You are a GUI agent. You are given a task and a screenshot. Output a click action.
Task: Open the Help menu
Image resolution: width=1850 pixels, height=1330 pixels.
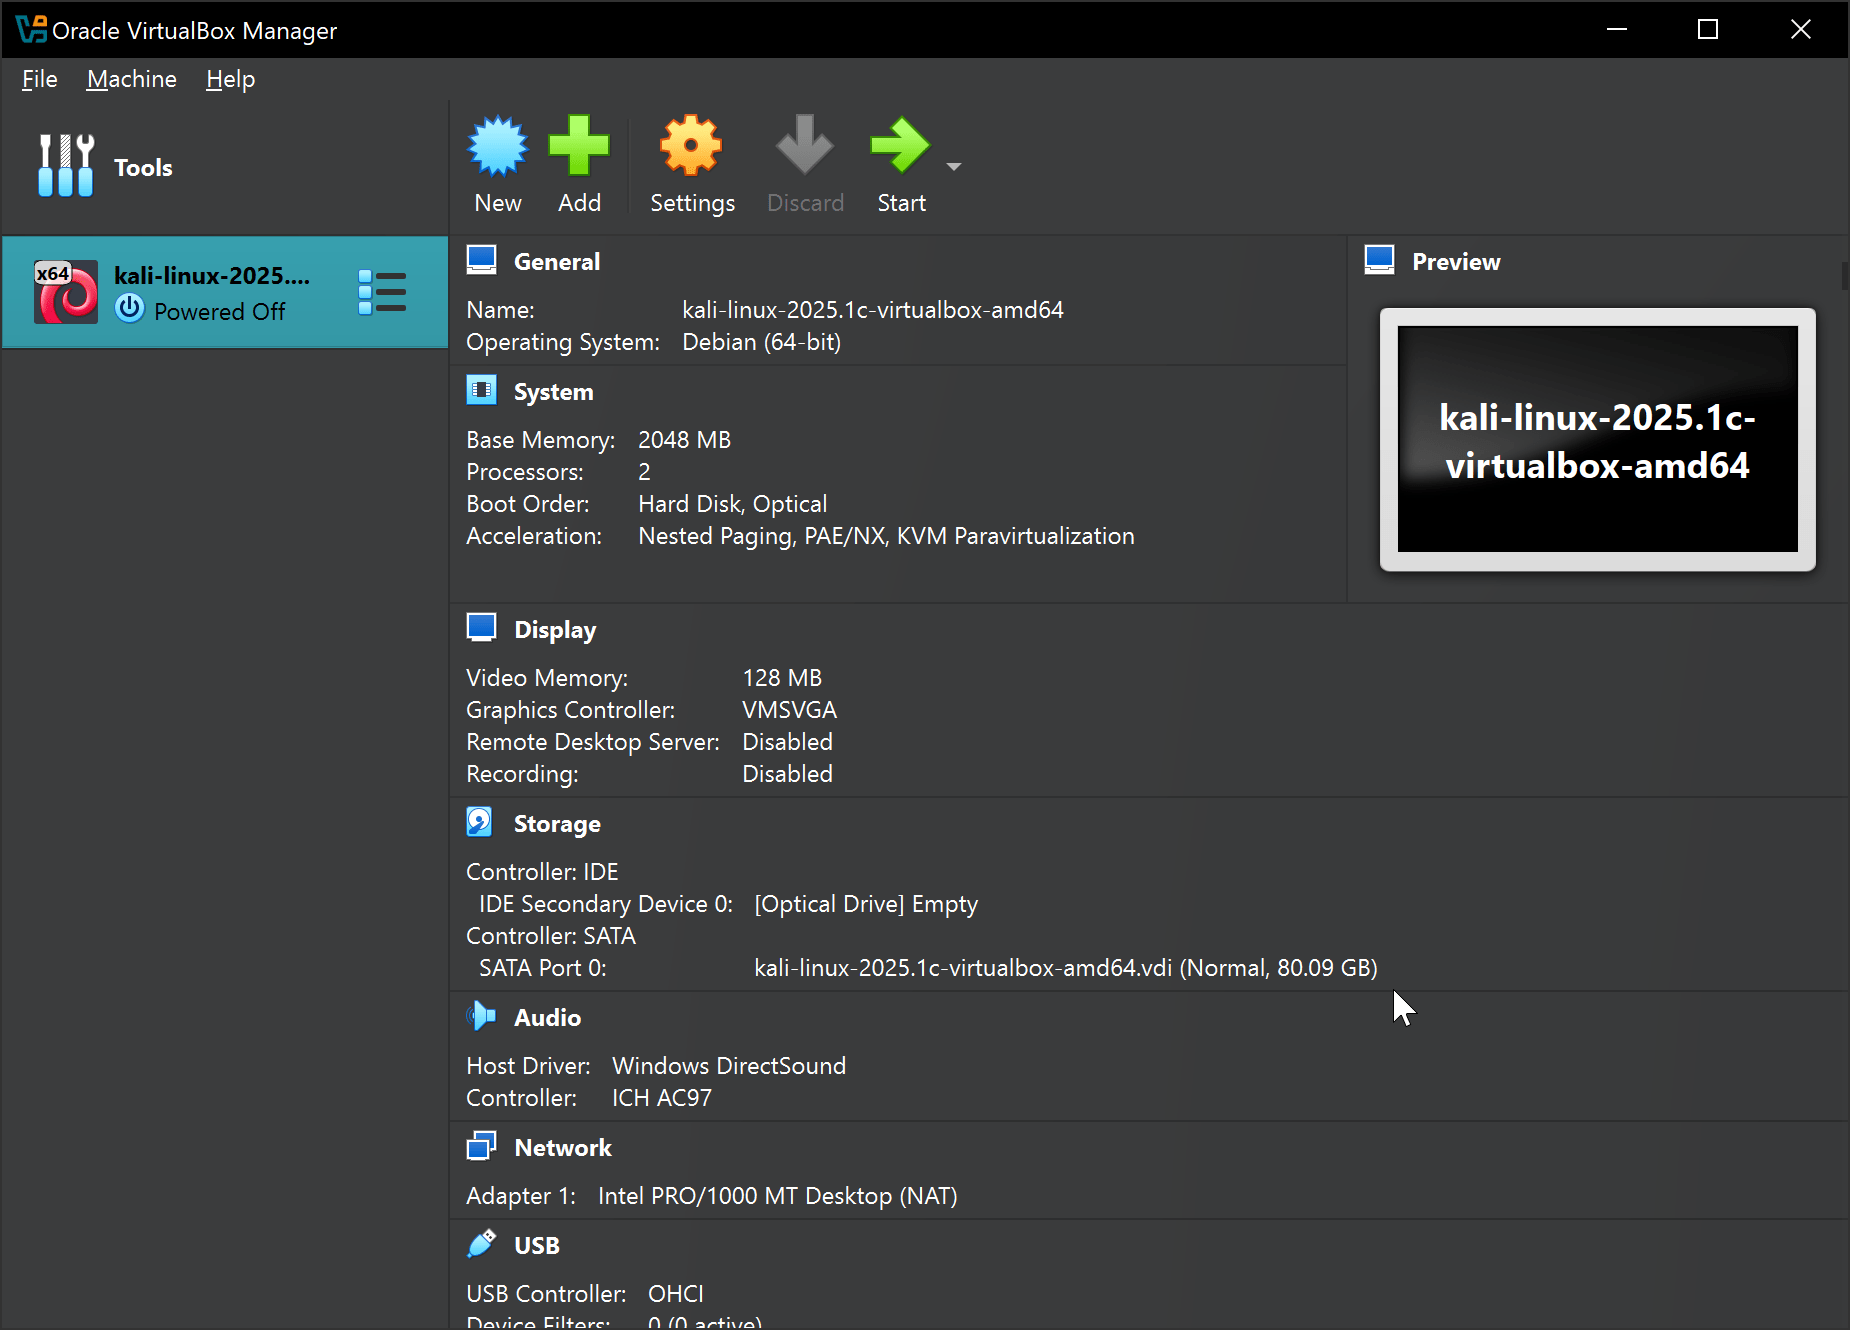point(231,79)
